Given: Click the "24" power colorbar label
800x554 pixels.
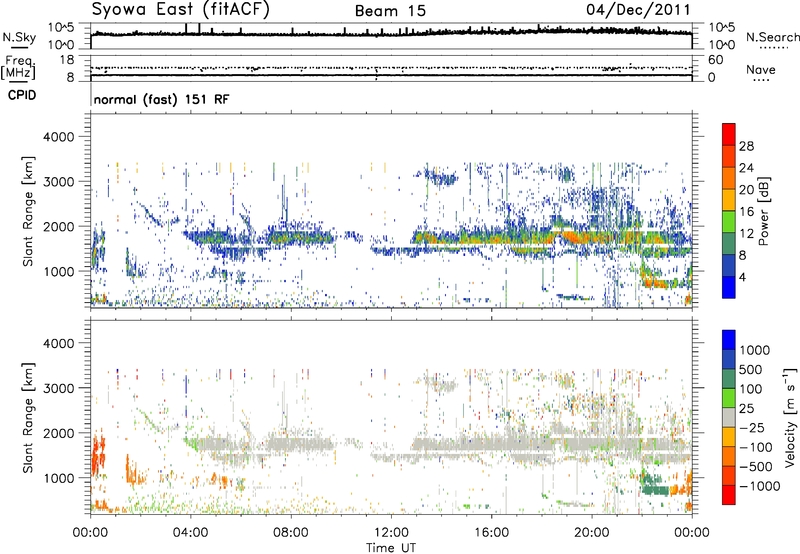Looking at the screenshot, I should [746, 168].
